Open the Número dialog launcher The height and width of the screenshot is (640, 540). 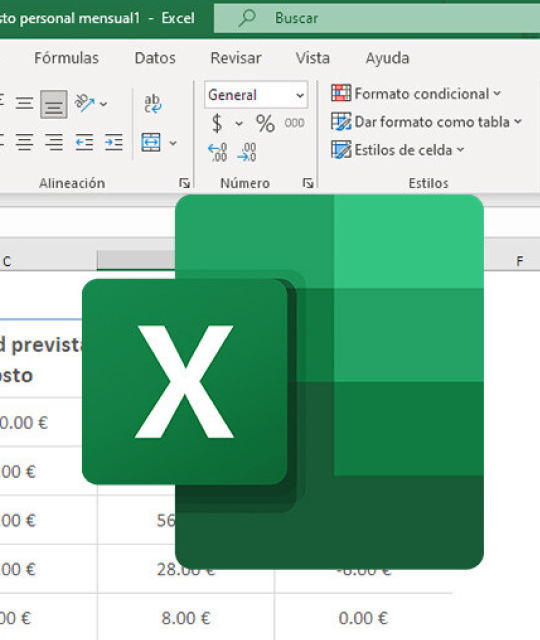[x=308, y=183]
